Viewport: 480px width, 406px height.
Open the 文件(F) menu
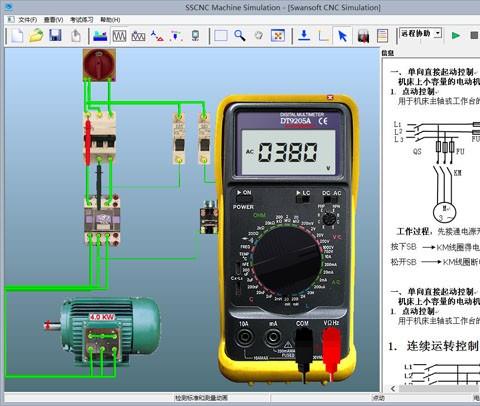[27, 20]
